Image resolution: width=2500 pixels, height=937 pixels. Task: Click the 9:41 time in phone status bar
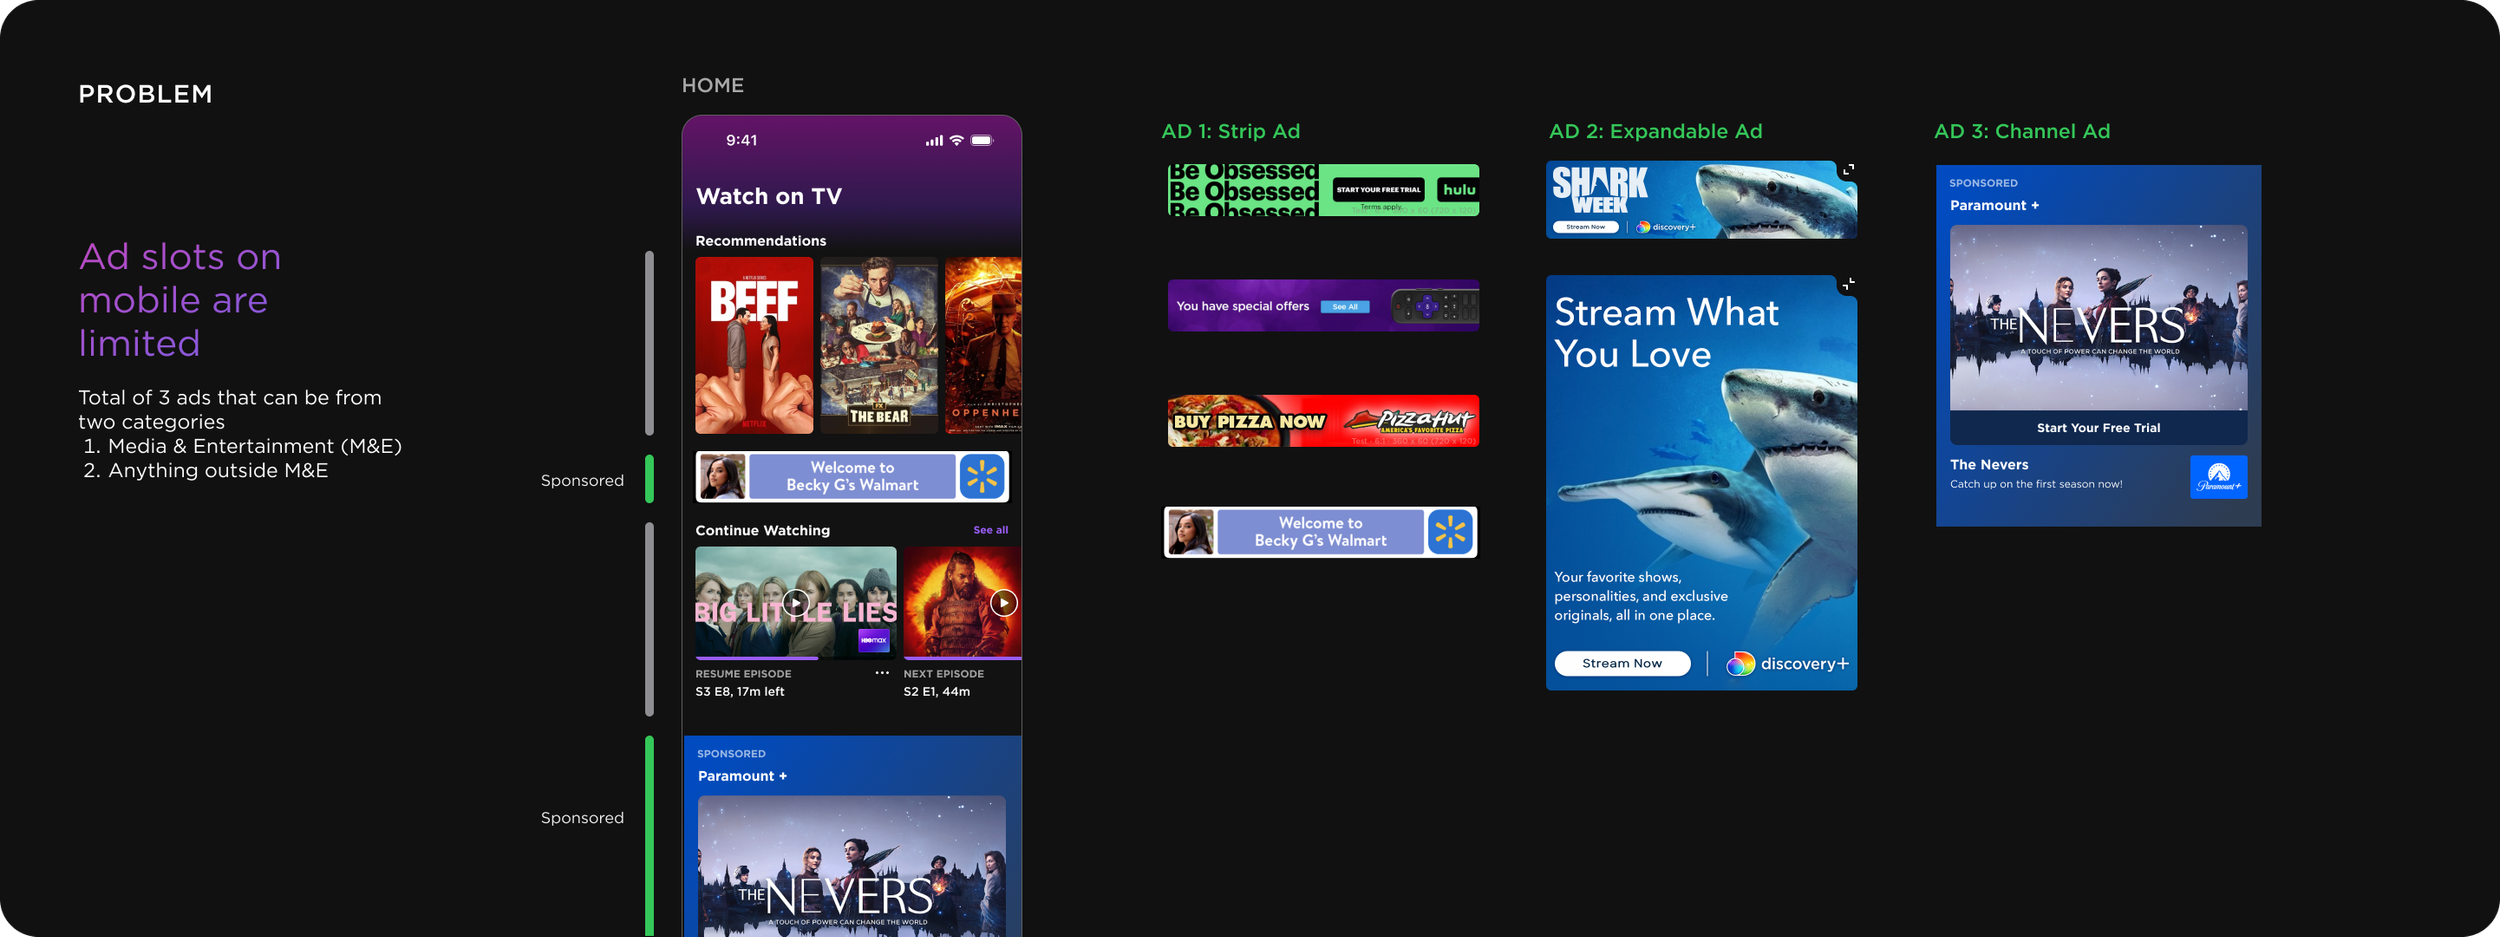coord(742,141)
